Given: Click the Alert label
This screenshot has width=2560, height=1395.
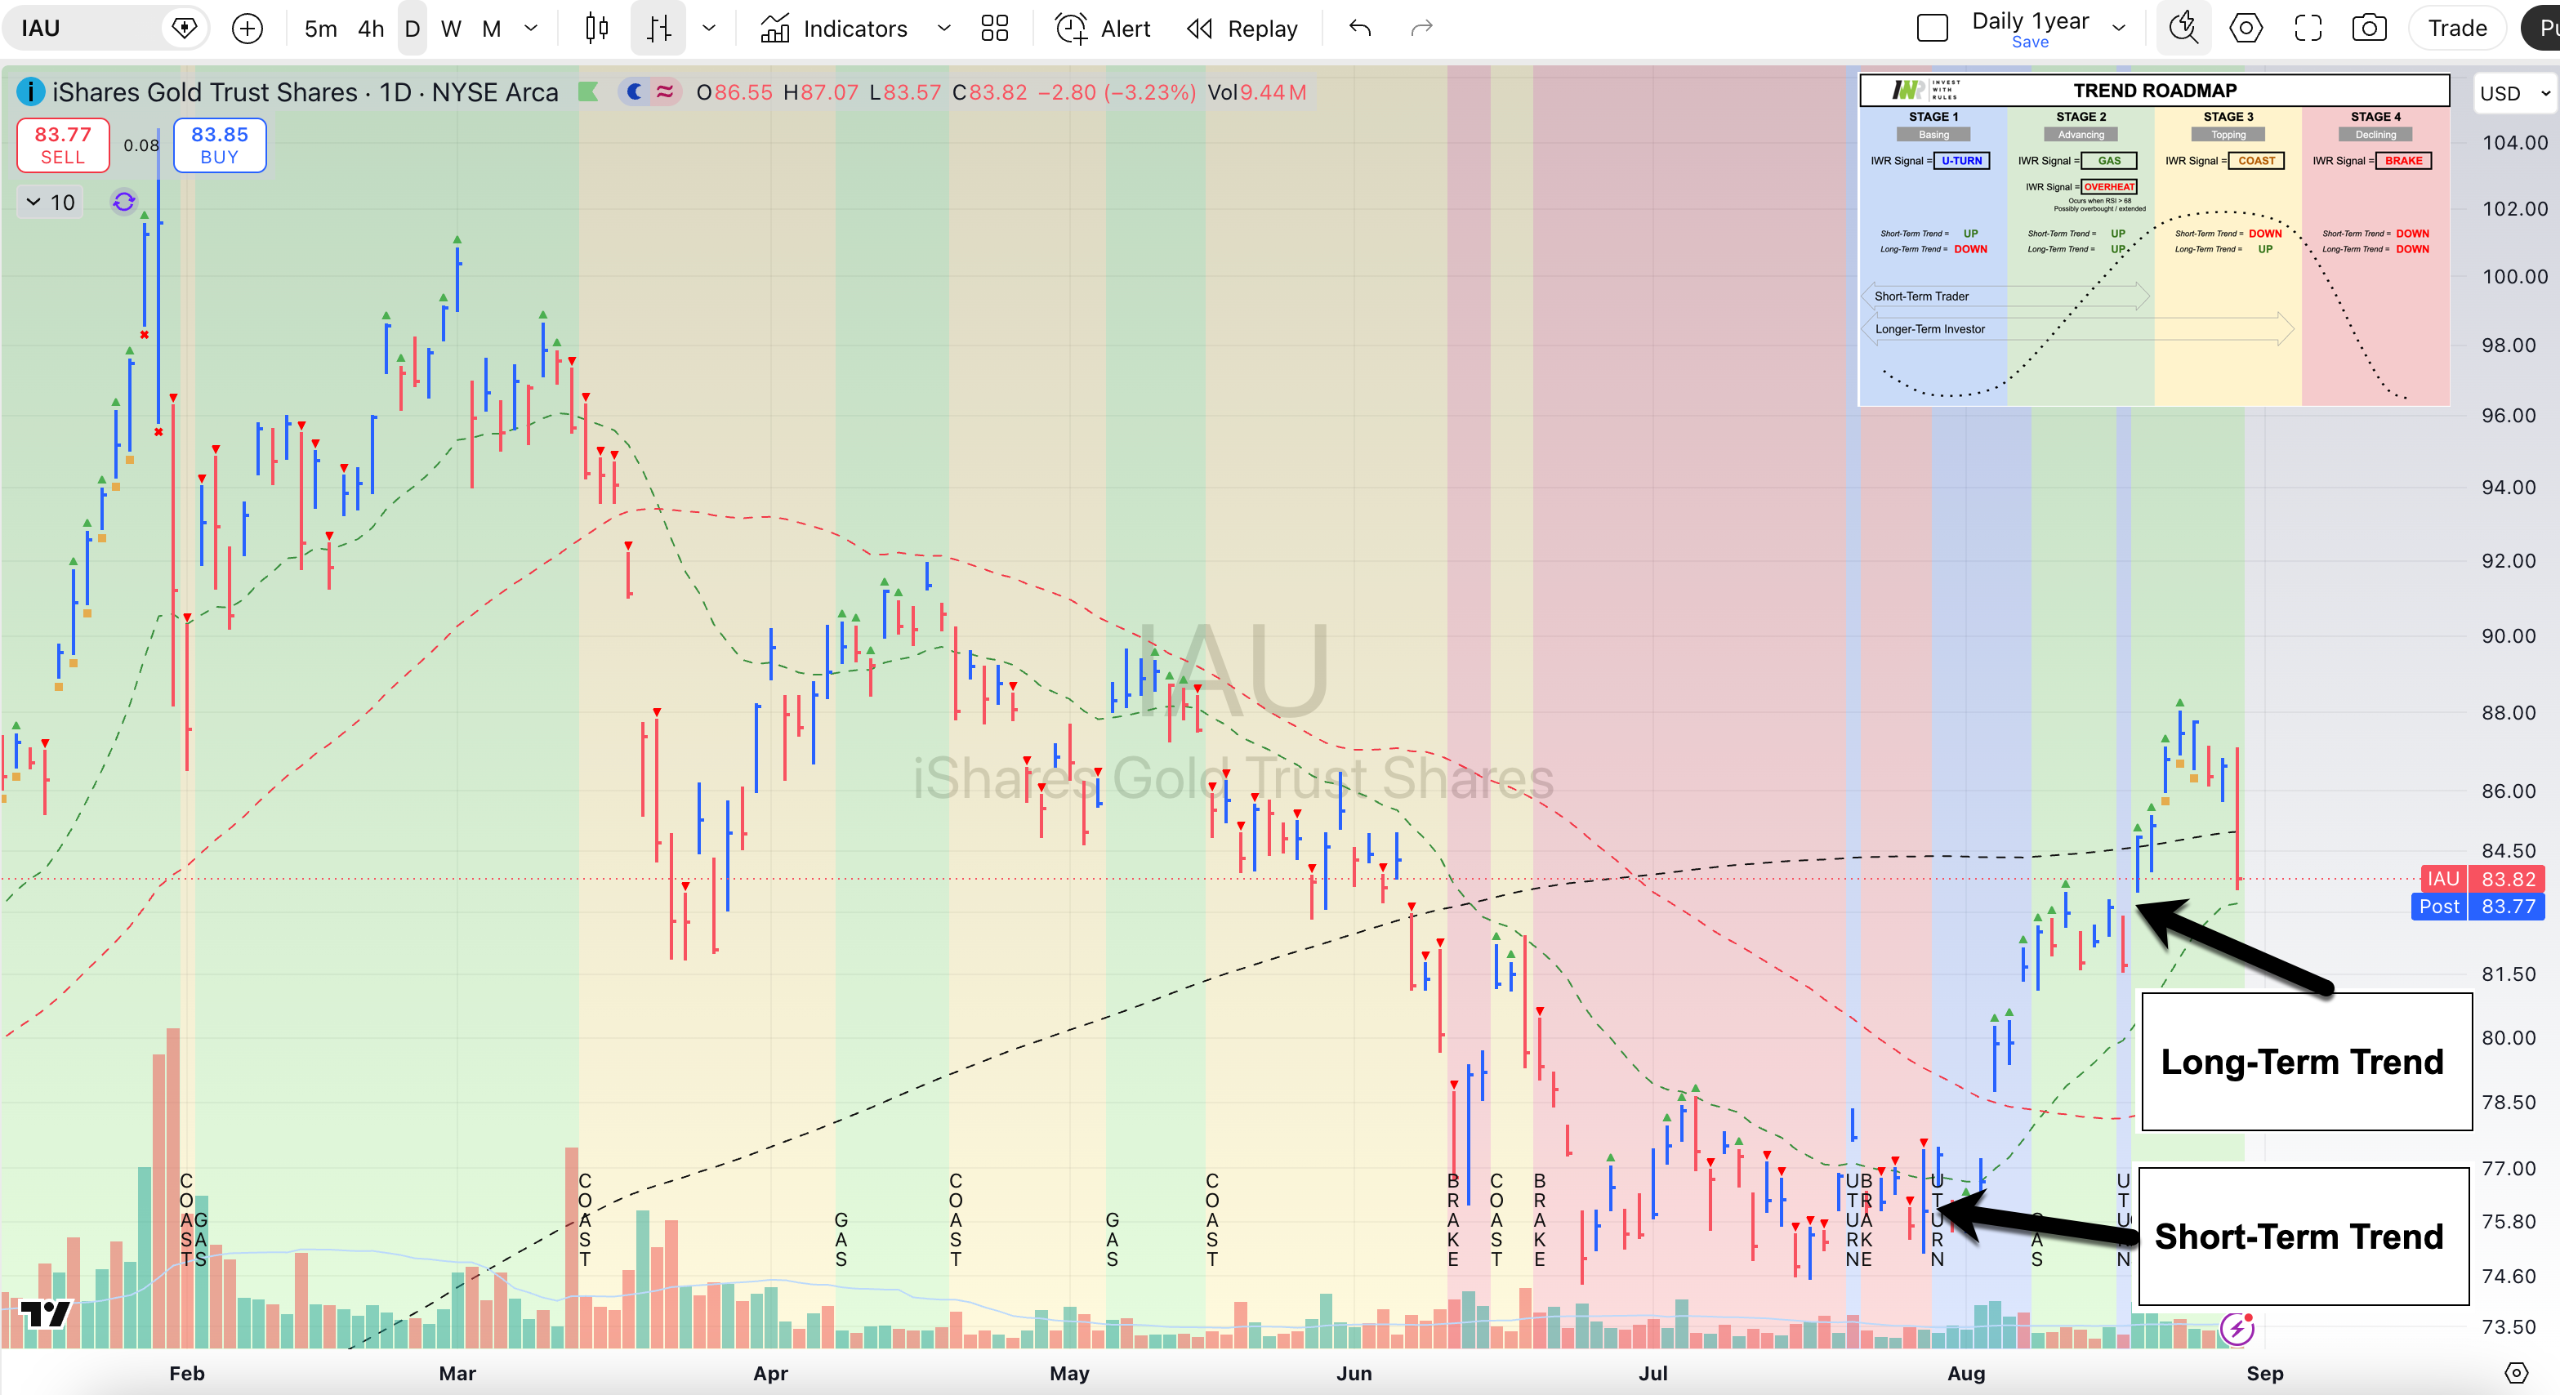Looking at the screenshot, I should (1126, 28).
